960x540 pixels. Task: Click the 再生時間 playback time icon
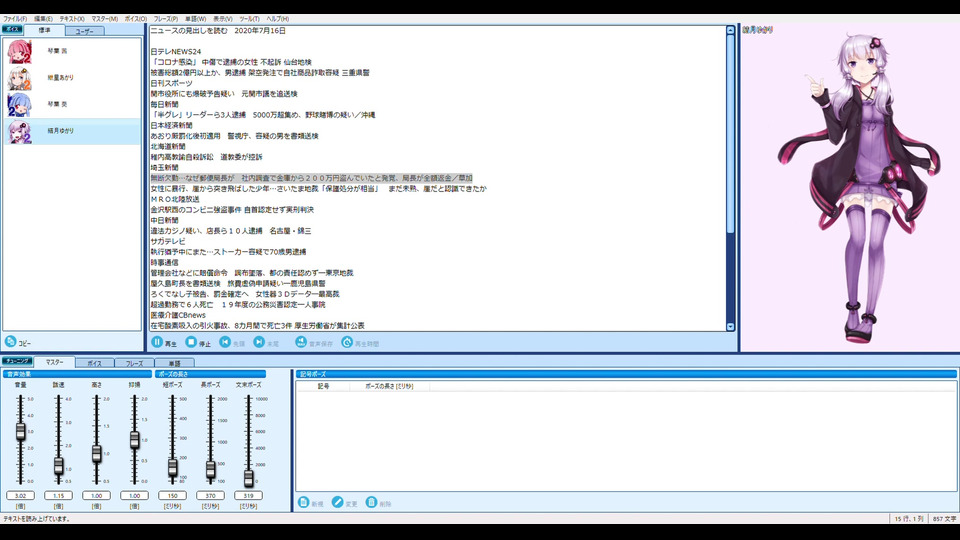point(347,342)
